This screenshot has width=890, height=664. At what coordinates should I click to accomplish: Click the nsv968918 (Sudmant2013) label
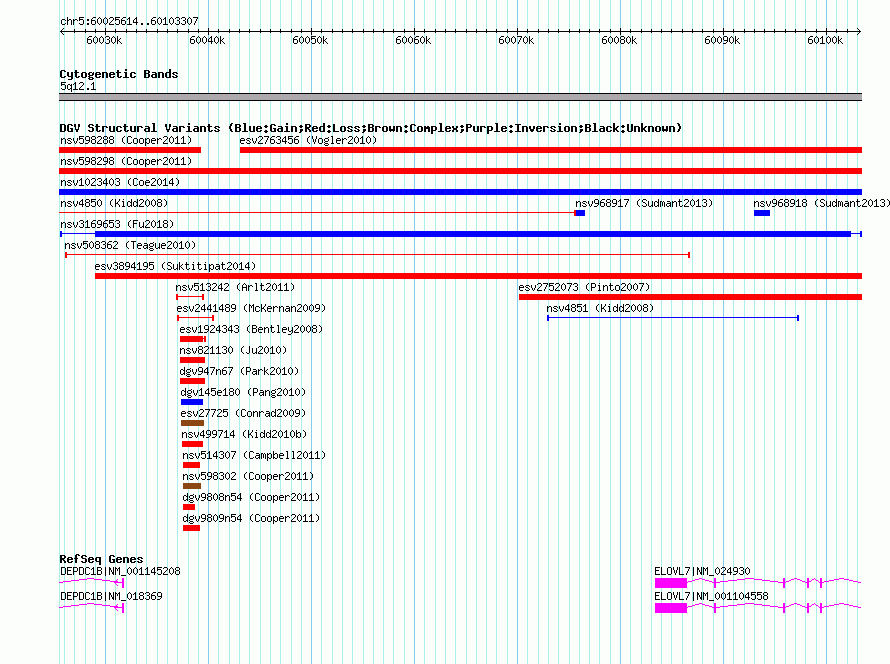coord(821,203)
